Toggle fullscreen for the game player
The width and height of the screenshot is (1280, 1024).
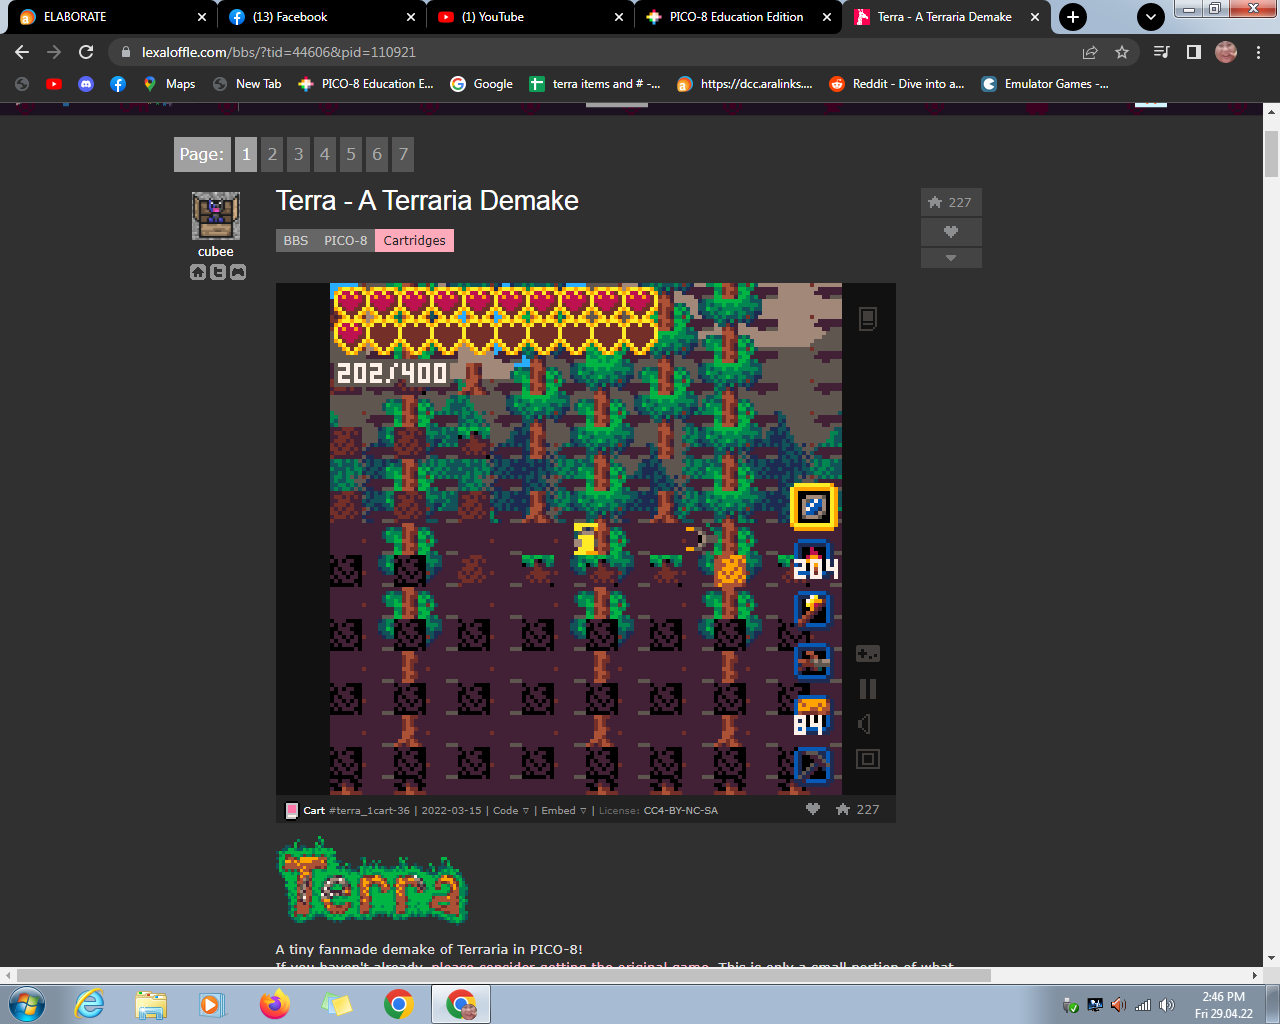[868, 759]
